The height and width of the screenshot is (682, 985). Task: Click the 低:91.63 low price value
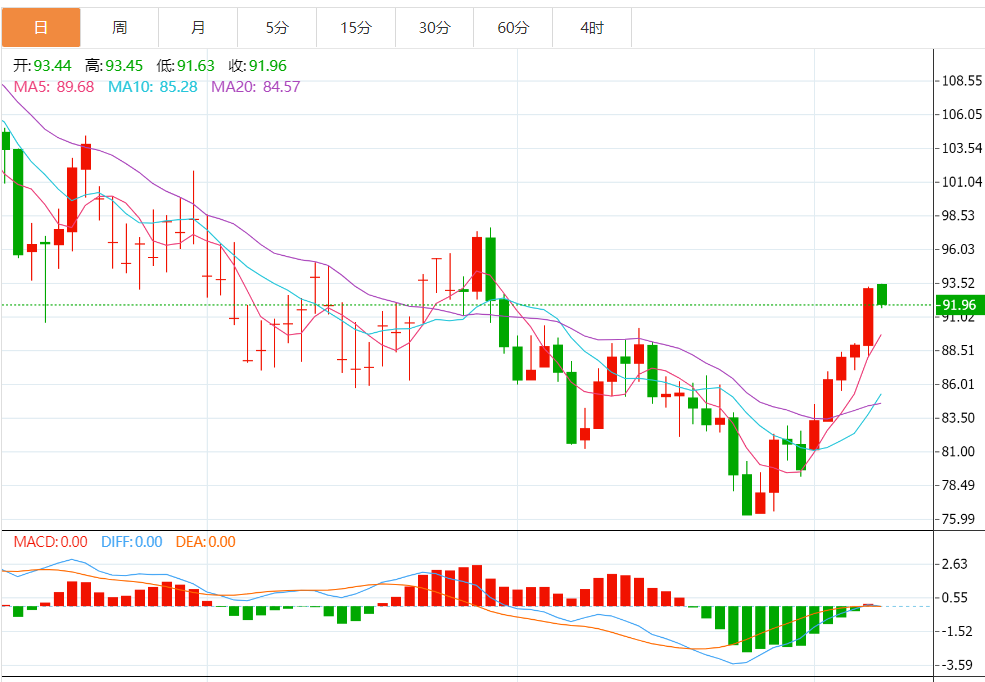tap(185, 66)
